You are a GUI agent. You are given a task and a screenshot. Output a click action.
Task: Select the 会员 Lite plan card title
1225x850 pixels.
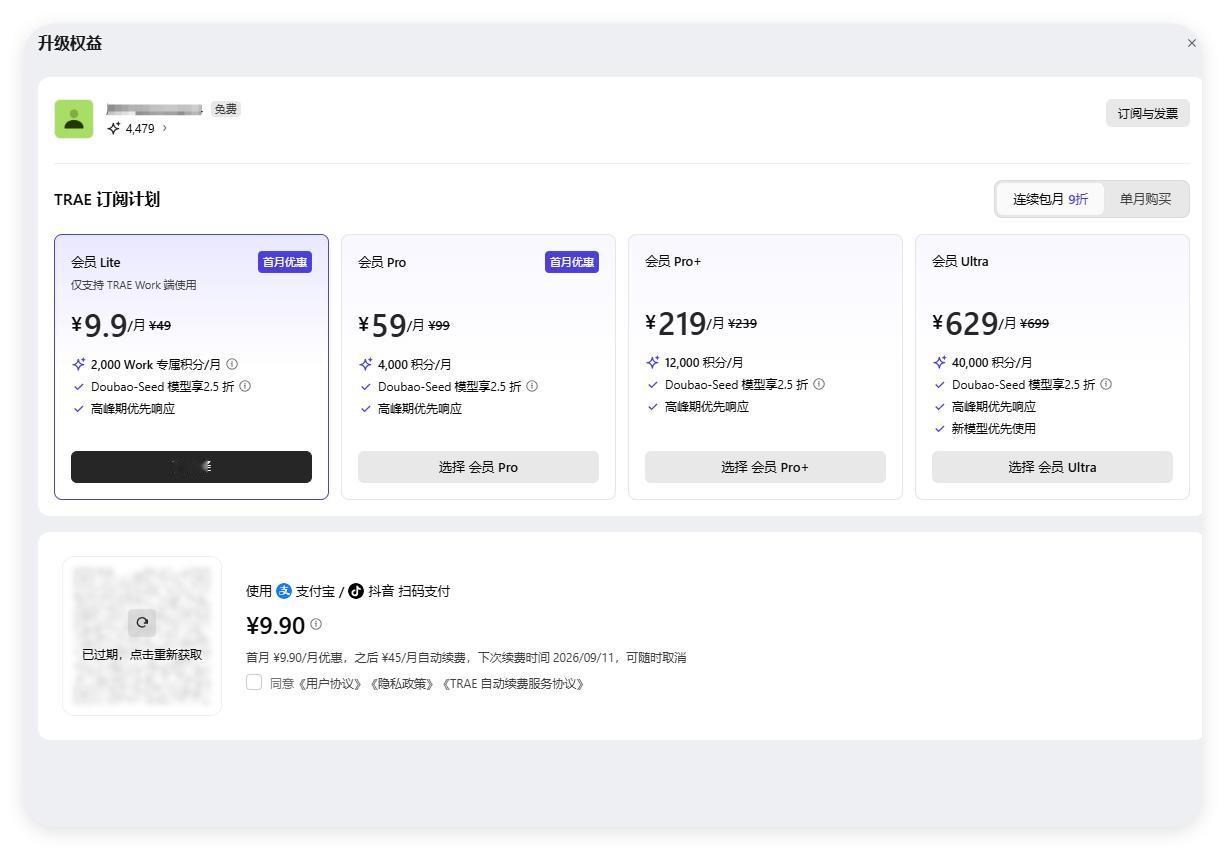coord(96,262)
